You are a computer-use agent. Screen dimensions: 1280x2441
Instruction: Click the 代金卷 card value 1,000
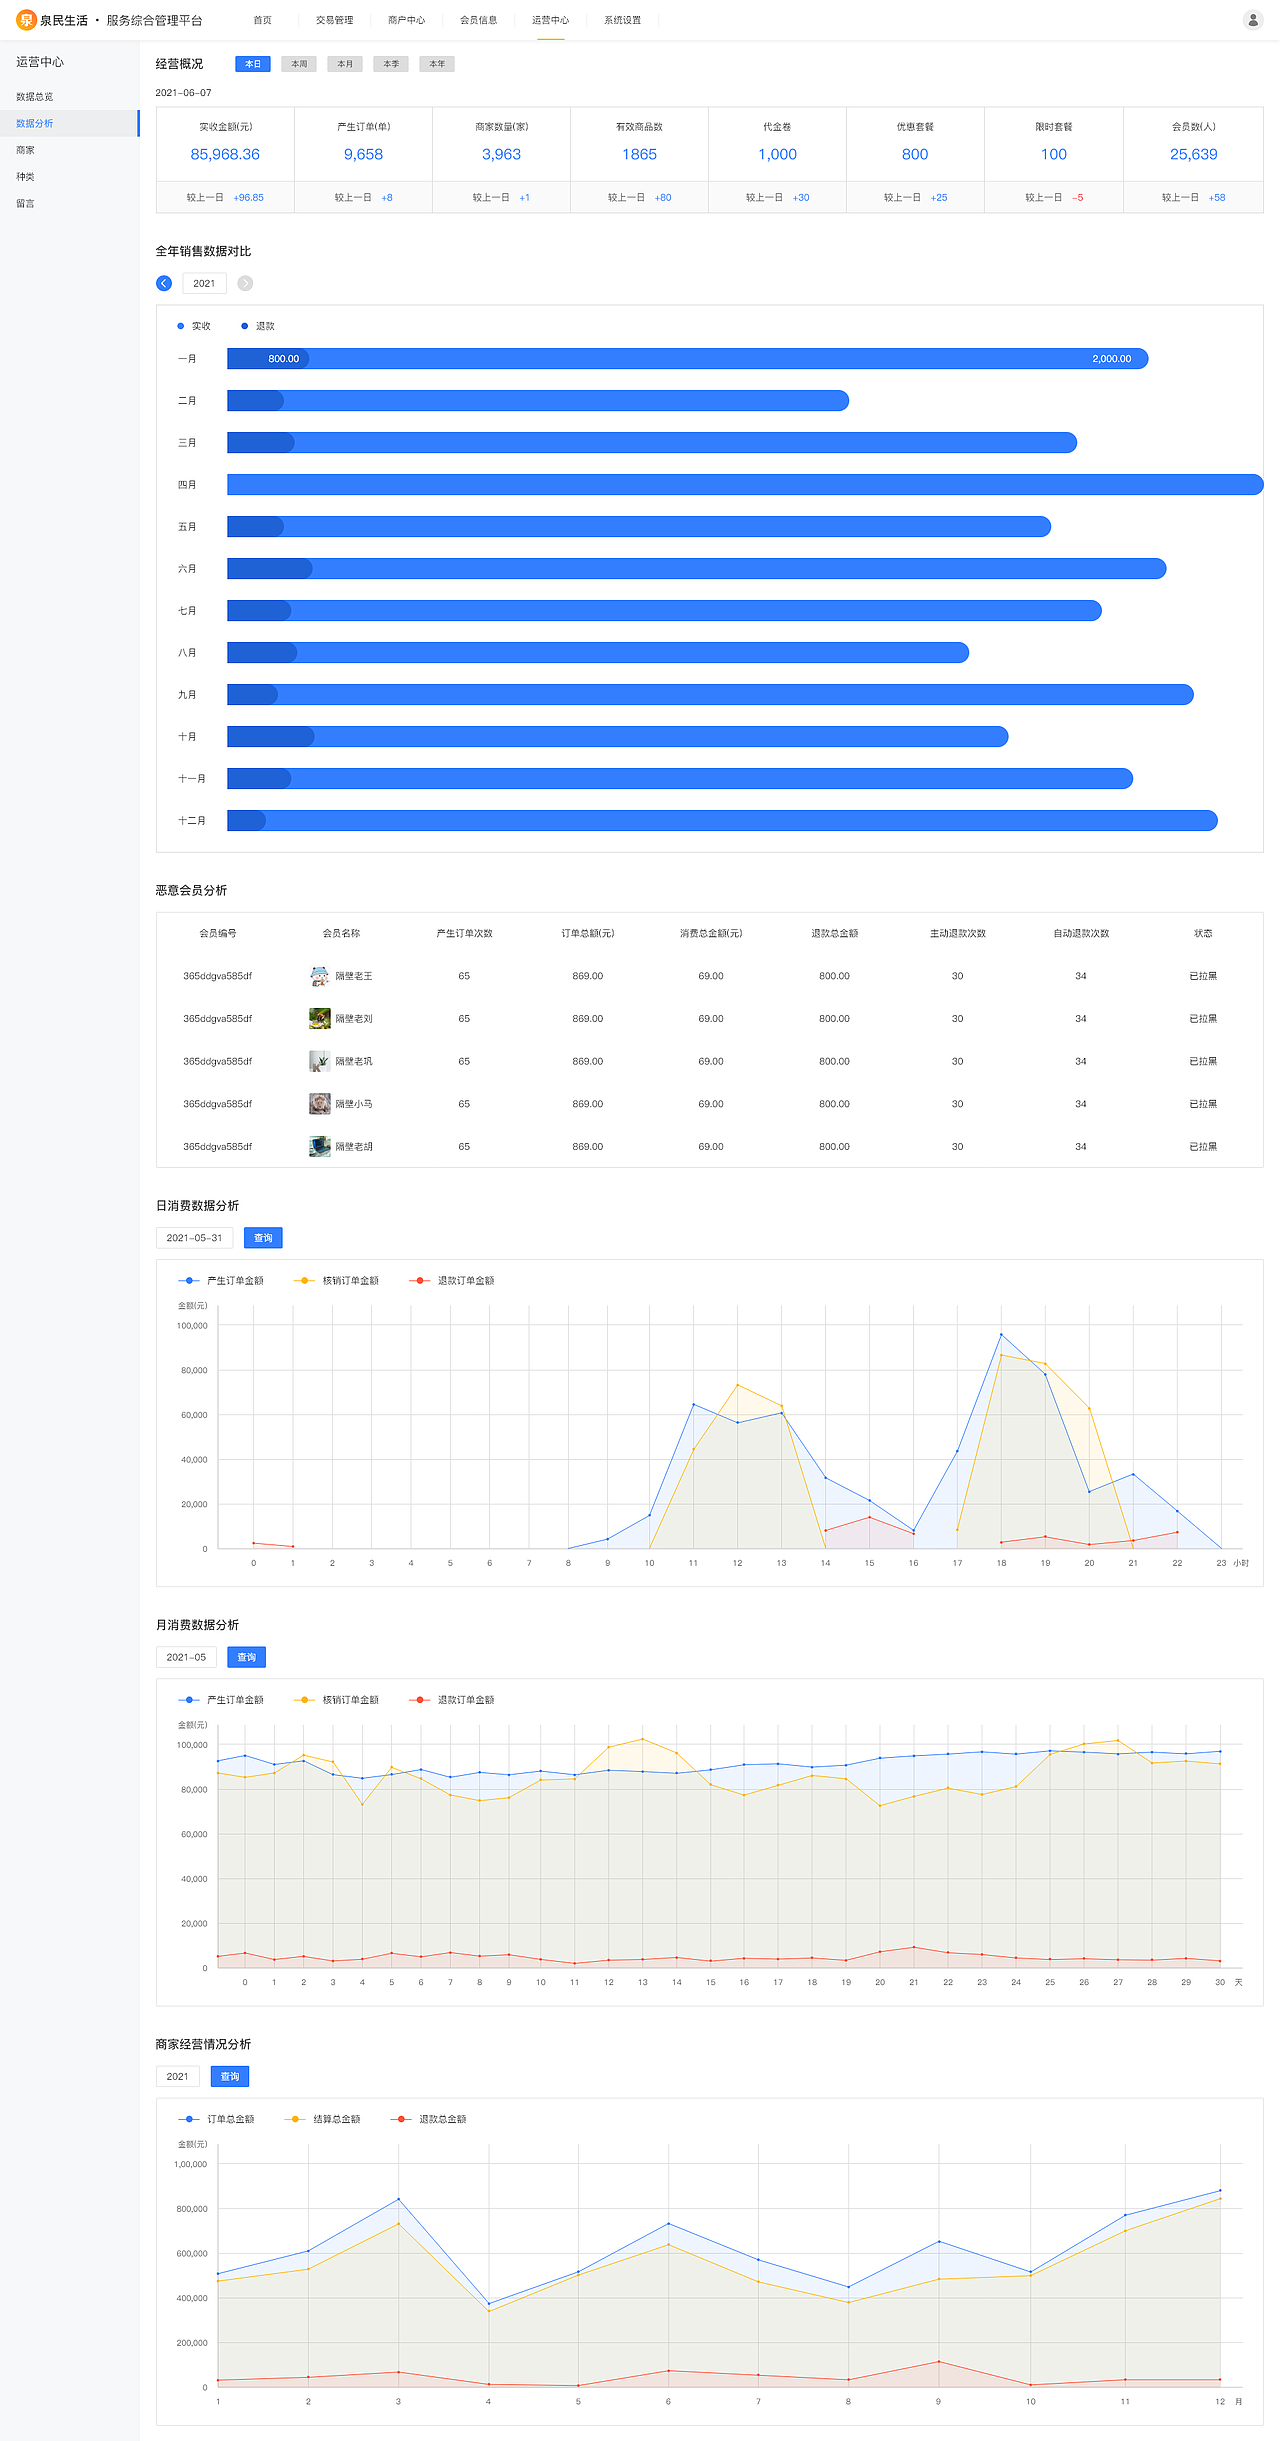click(x=777, y=154)
